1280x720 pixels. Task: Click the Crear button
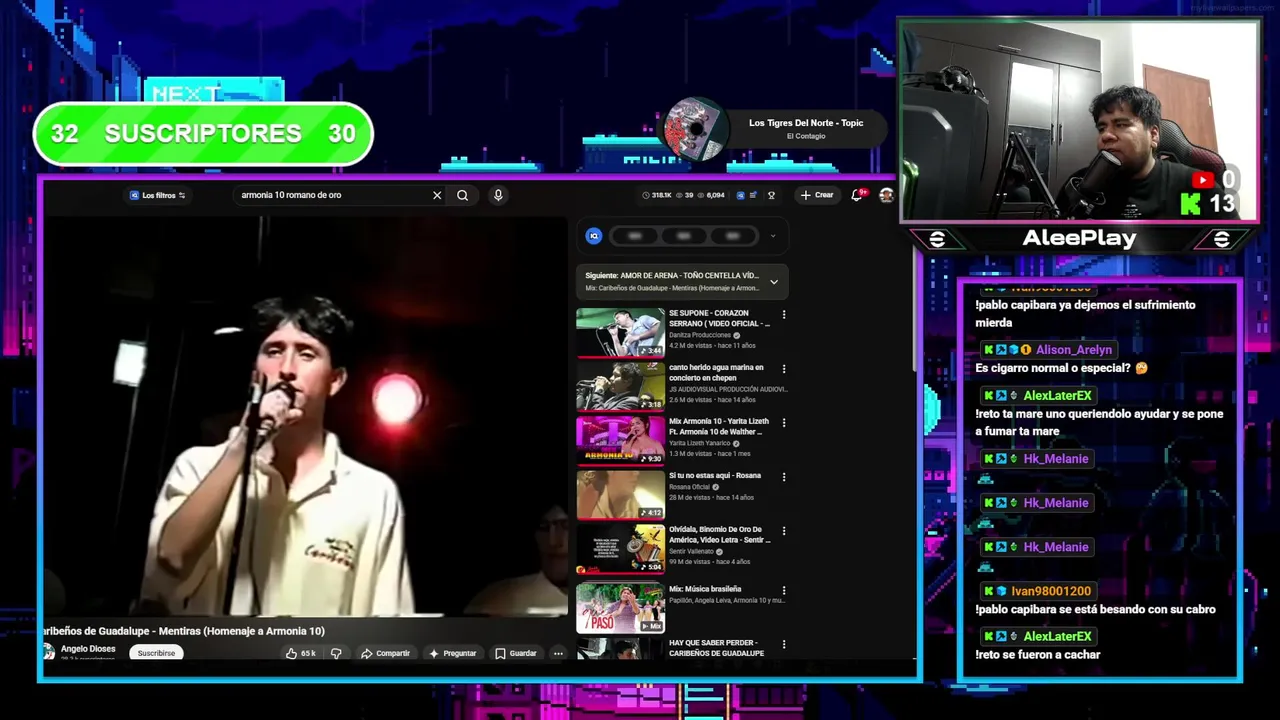coord(817,195)
